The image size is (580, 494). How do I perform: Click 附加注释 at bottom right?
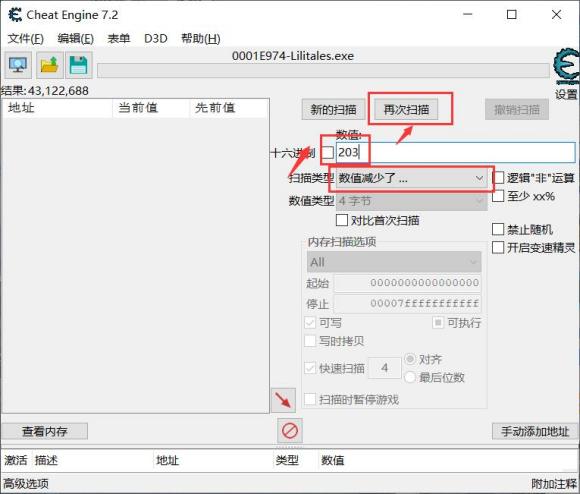point(554,483)
